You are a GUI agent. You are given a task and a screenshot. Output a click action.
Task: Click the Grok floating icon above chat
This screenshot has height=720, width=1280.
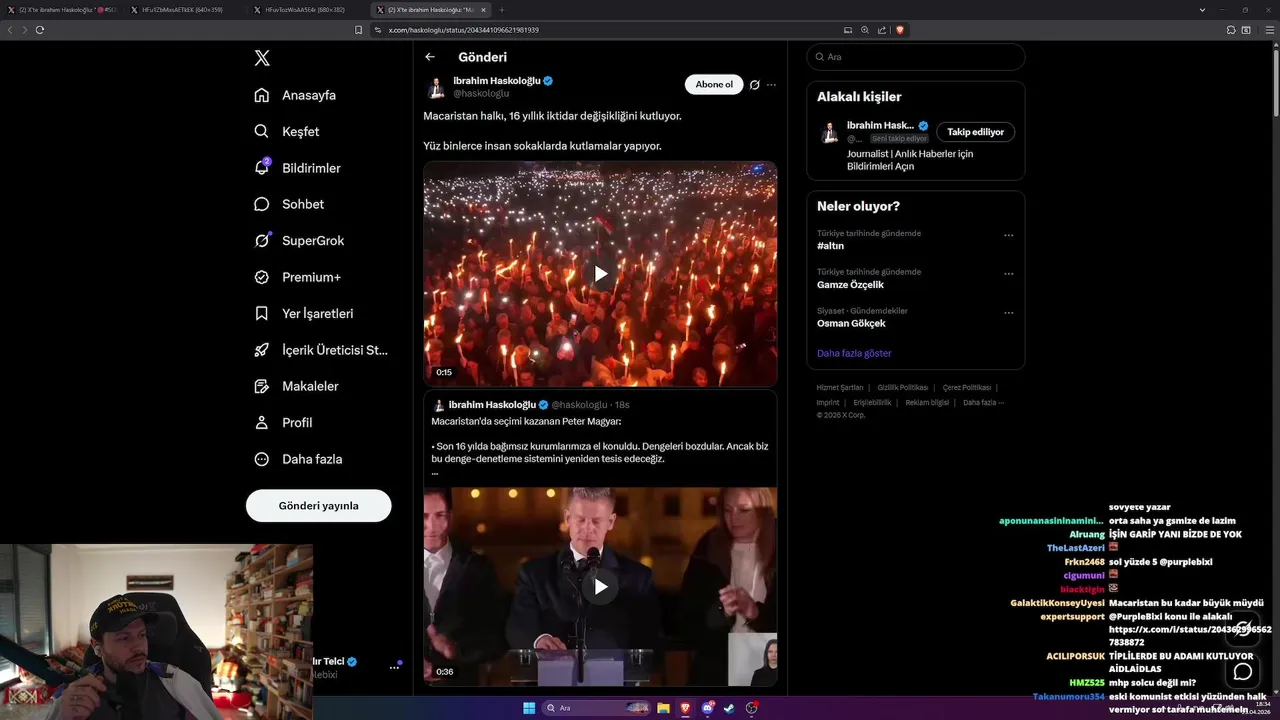pyautogui.click(x=1243, y=628)
